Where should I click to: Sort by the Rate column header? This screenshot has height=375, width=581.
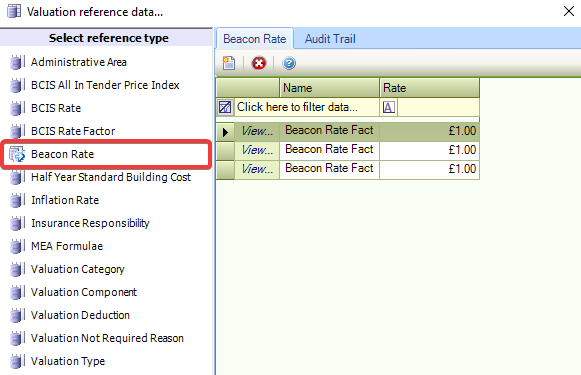tap(429, 88)
